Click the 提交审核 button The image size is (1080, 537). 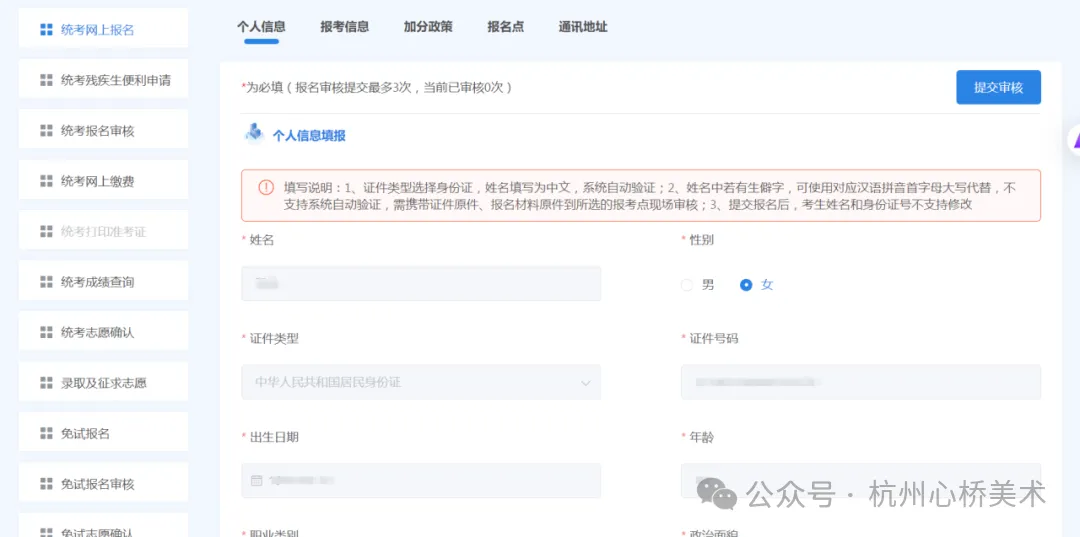[x=998, y=87]
